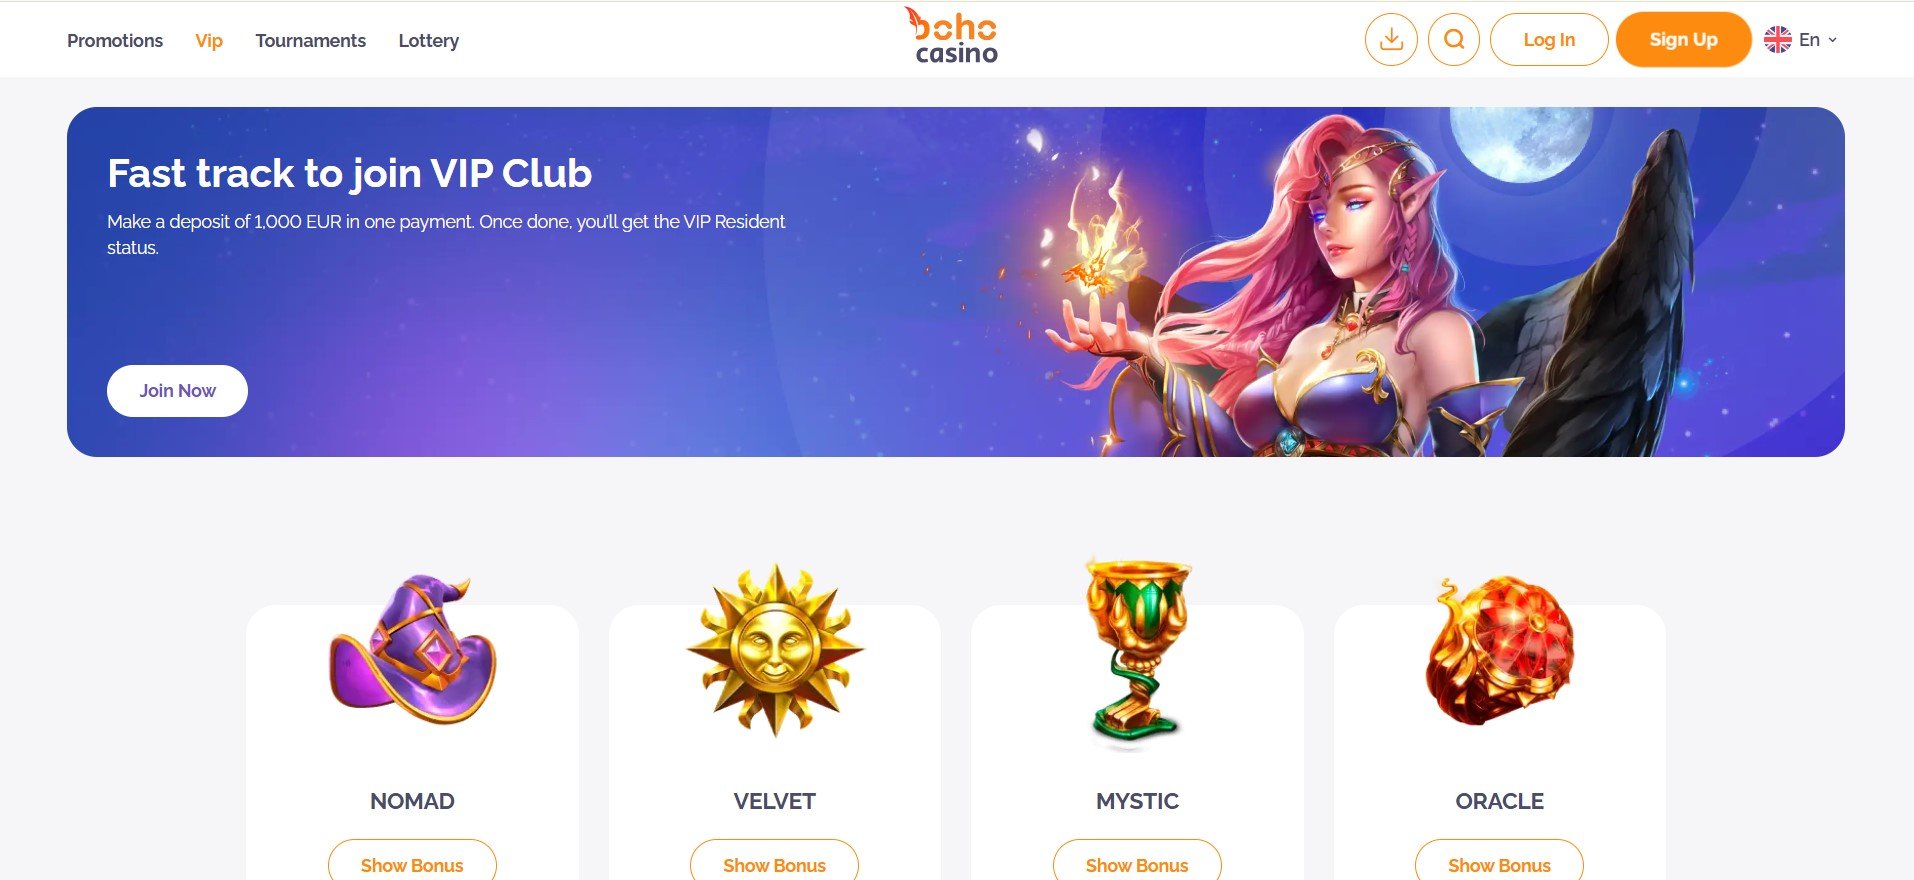This screenshot has width=1914, height=880.
Task: Show Bonus for Velvet level
Action: pyautogui.click(x=774, y=864)
